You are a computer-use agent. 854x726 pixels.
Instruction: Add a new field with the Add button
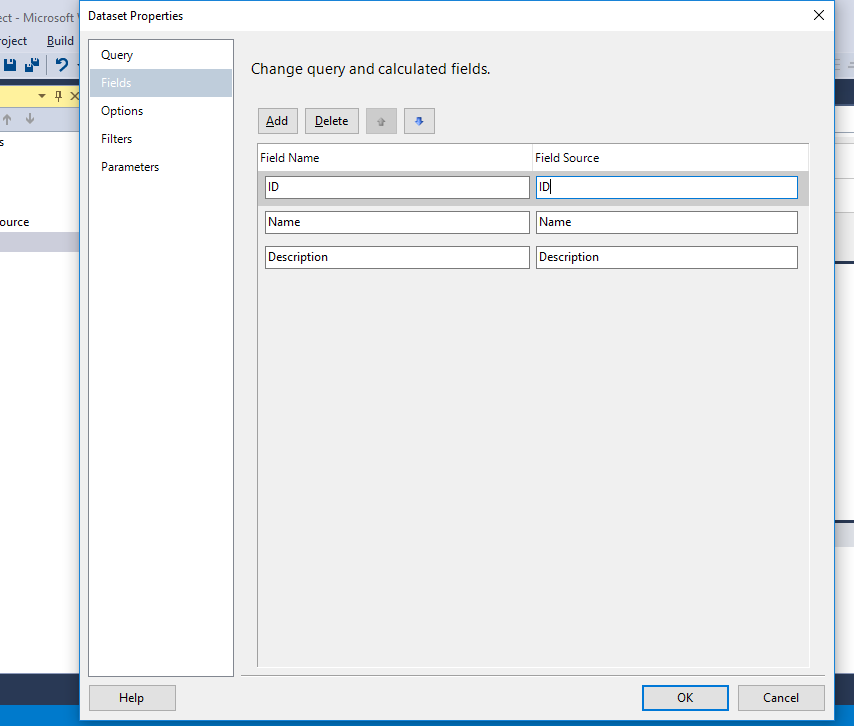277,120
